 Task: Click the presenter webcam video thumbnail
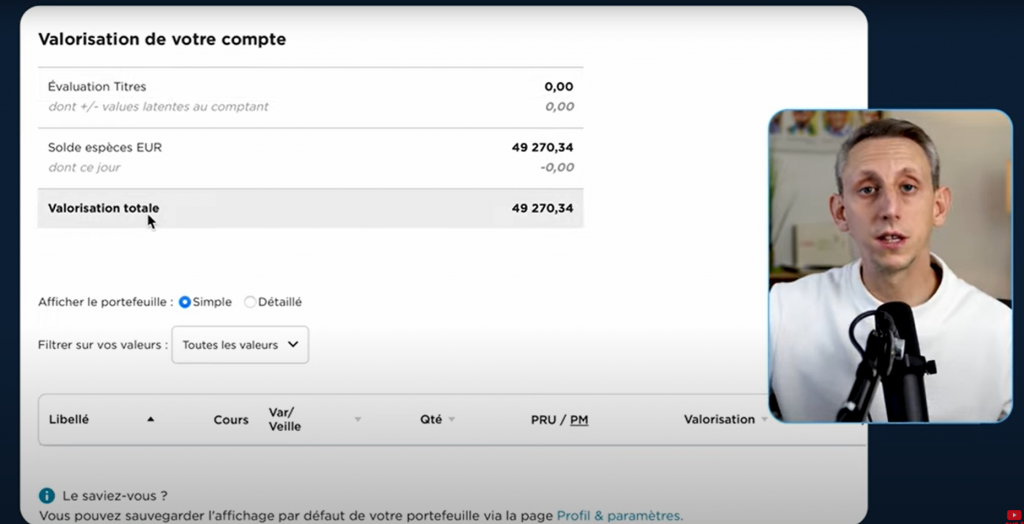pos(890,265)
